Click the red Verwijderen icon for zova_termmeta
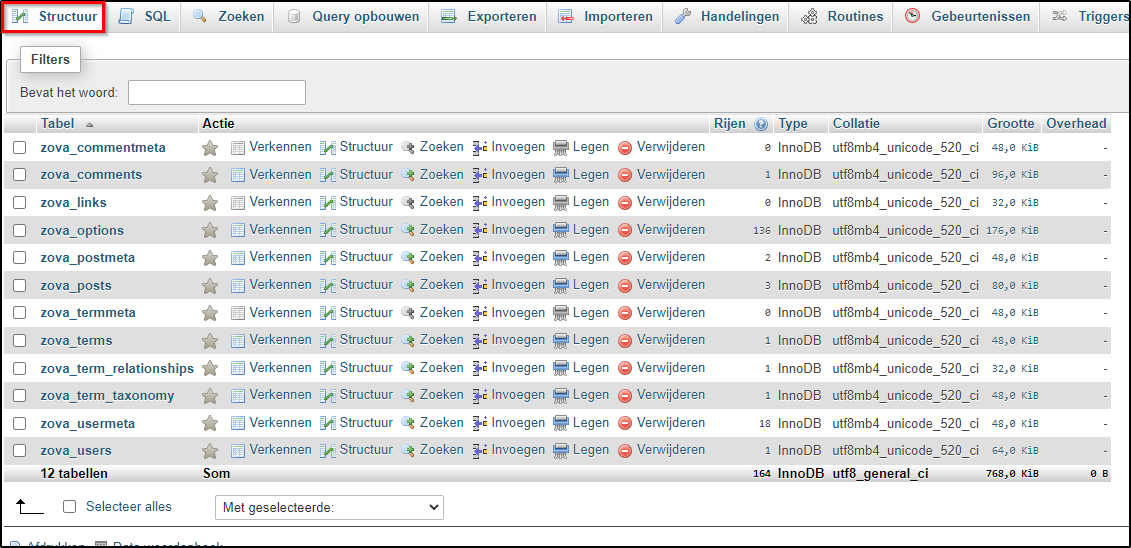1131x548 pixels. pyautogui.click(x=625, y=313)
